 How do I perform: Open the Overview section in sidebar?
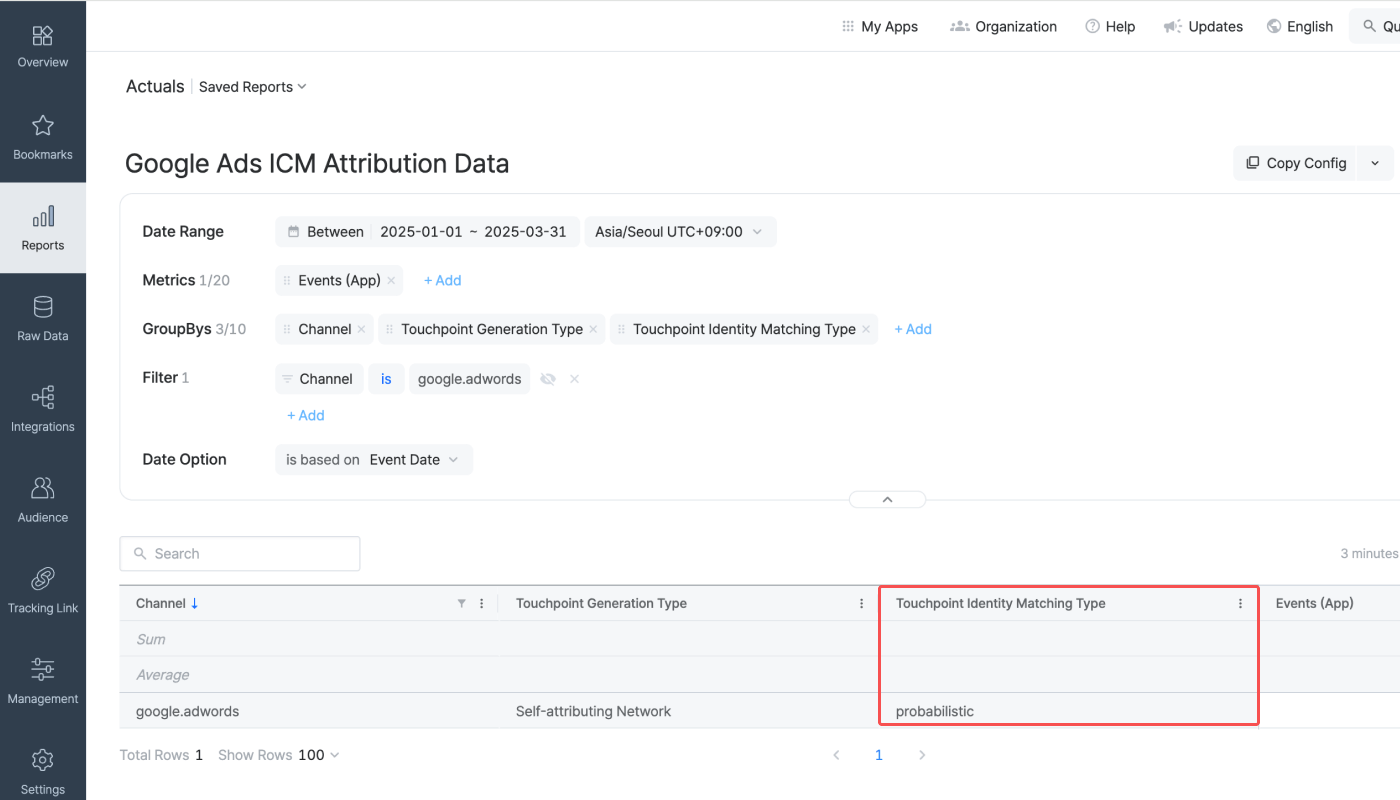(x=43, y=46)
